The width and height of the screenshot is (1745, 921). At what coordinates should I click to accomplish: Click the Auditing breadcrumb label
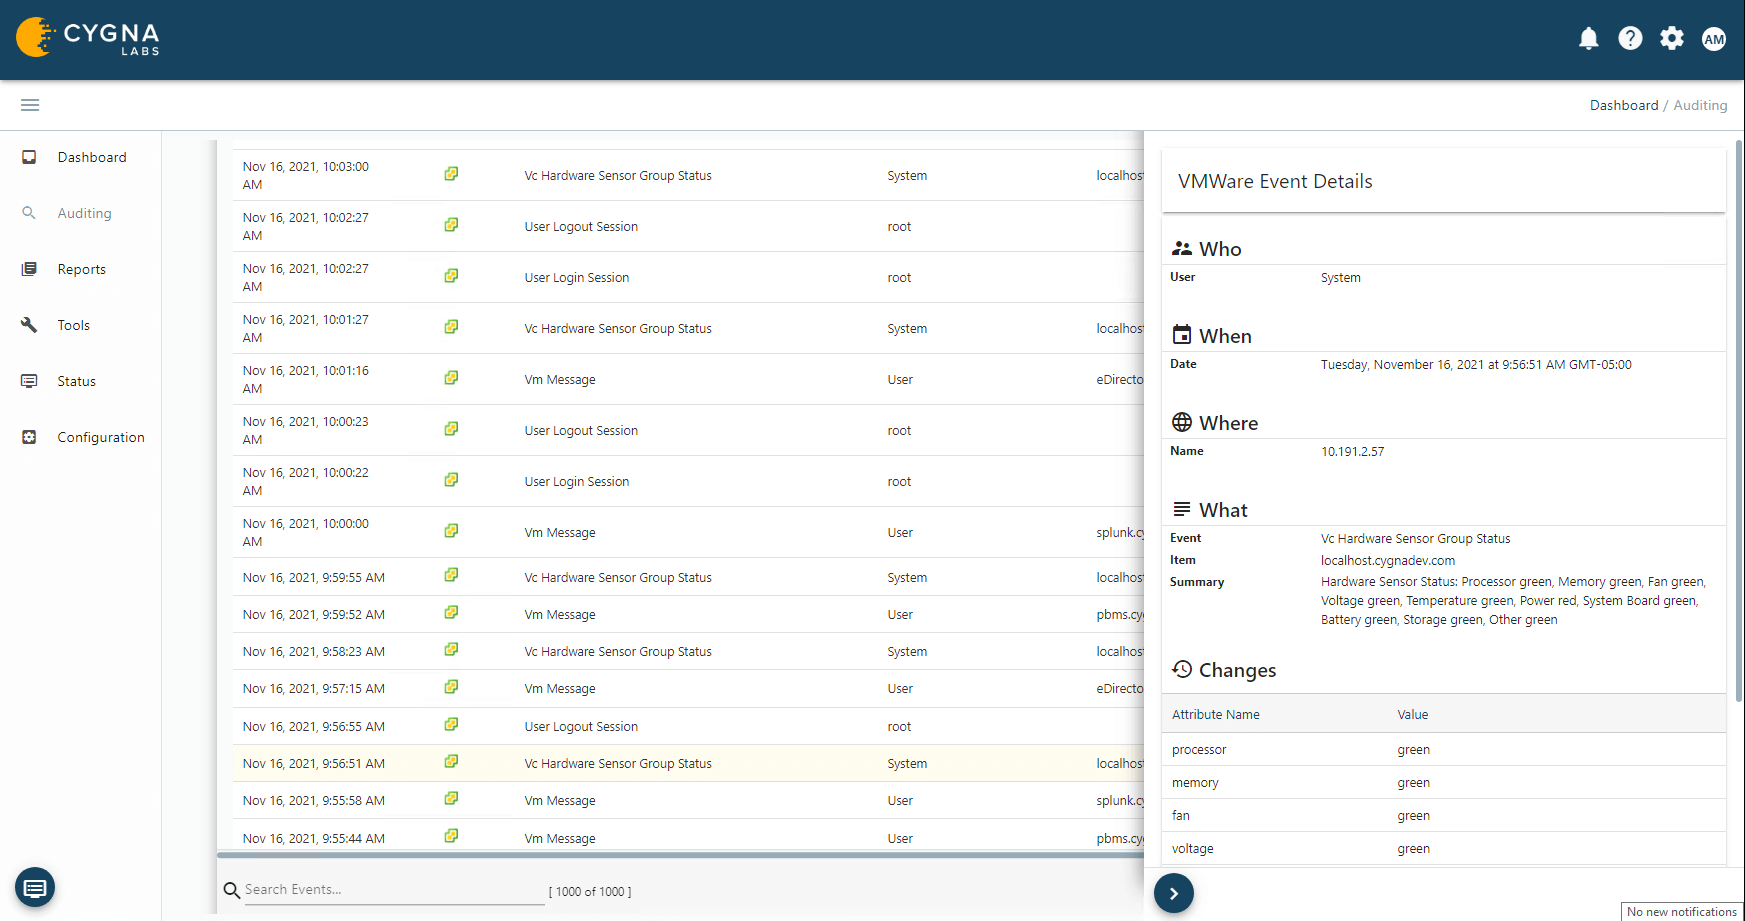coord(1699,105)
